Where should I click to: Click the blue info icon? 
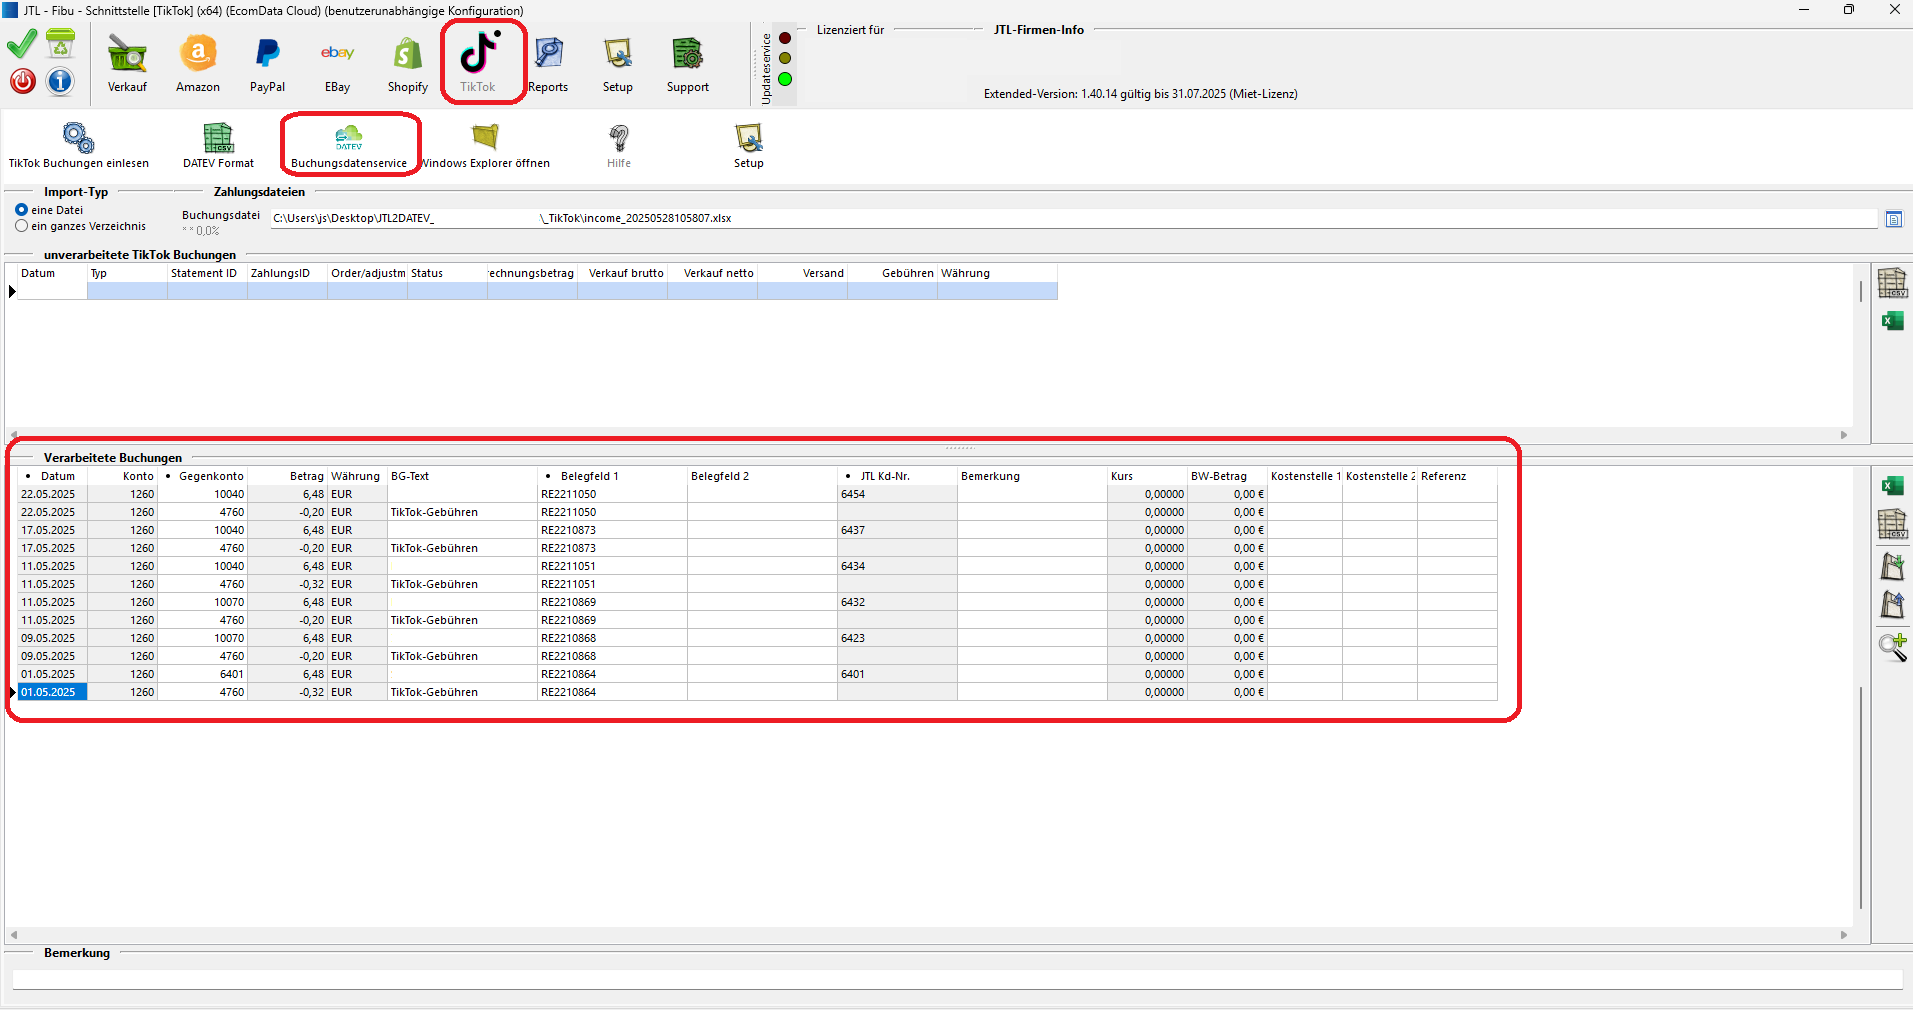click(60, 81)
